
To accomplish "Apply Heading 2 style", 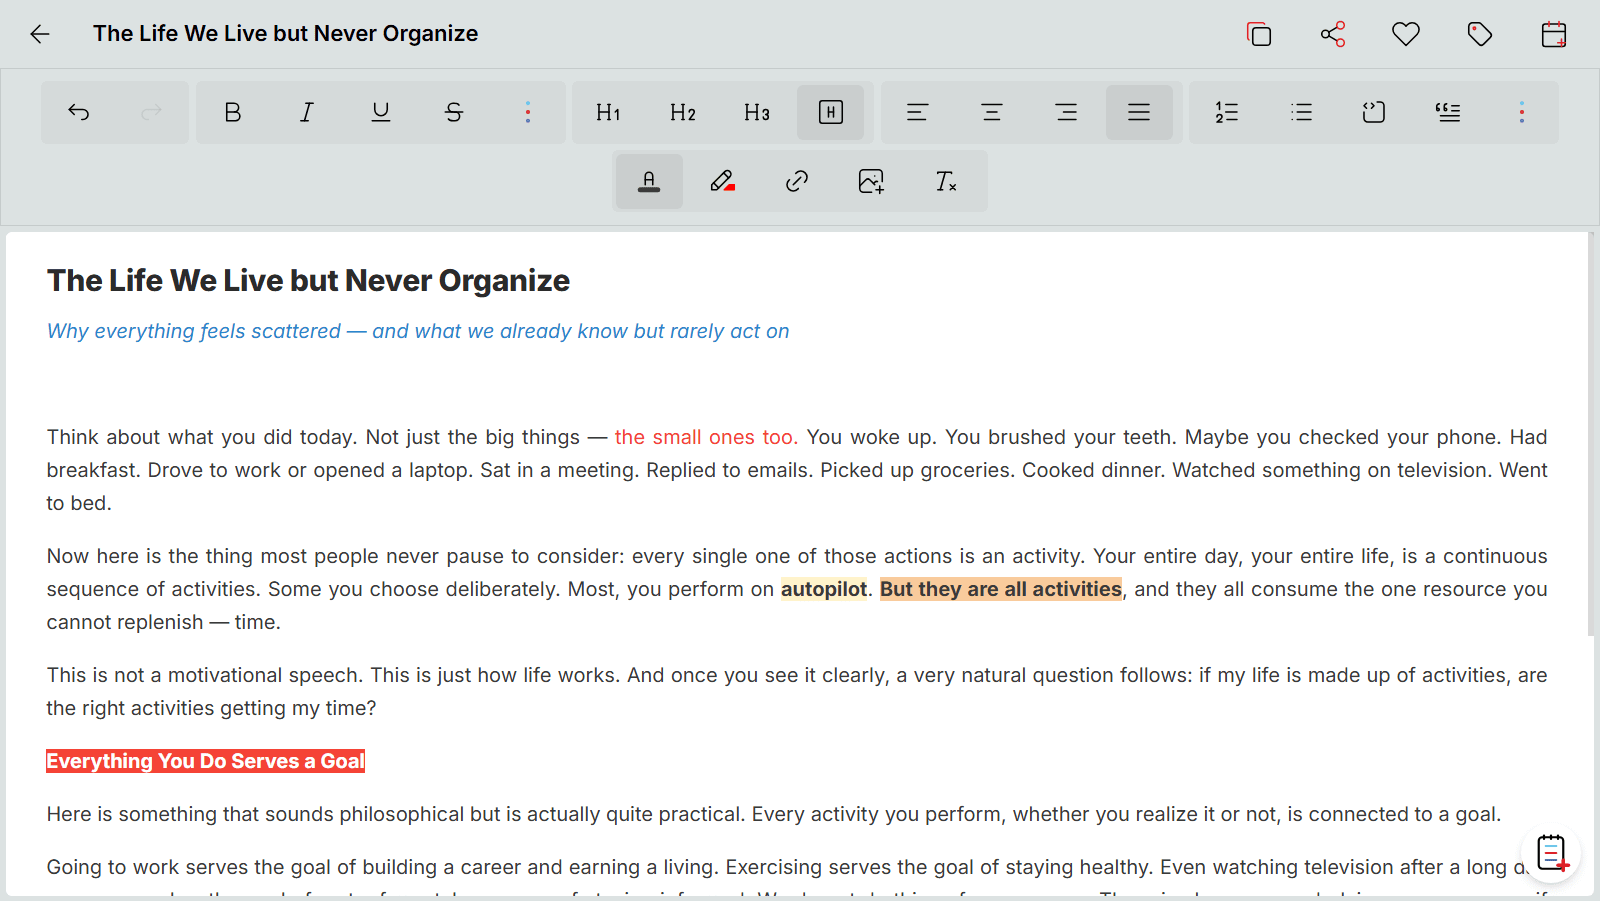I will coord(682,112).
